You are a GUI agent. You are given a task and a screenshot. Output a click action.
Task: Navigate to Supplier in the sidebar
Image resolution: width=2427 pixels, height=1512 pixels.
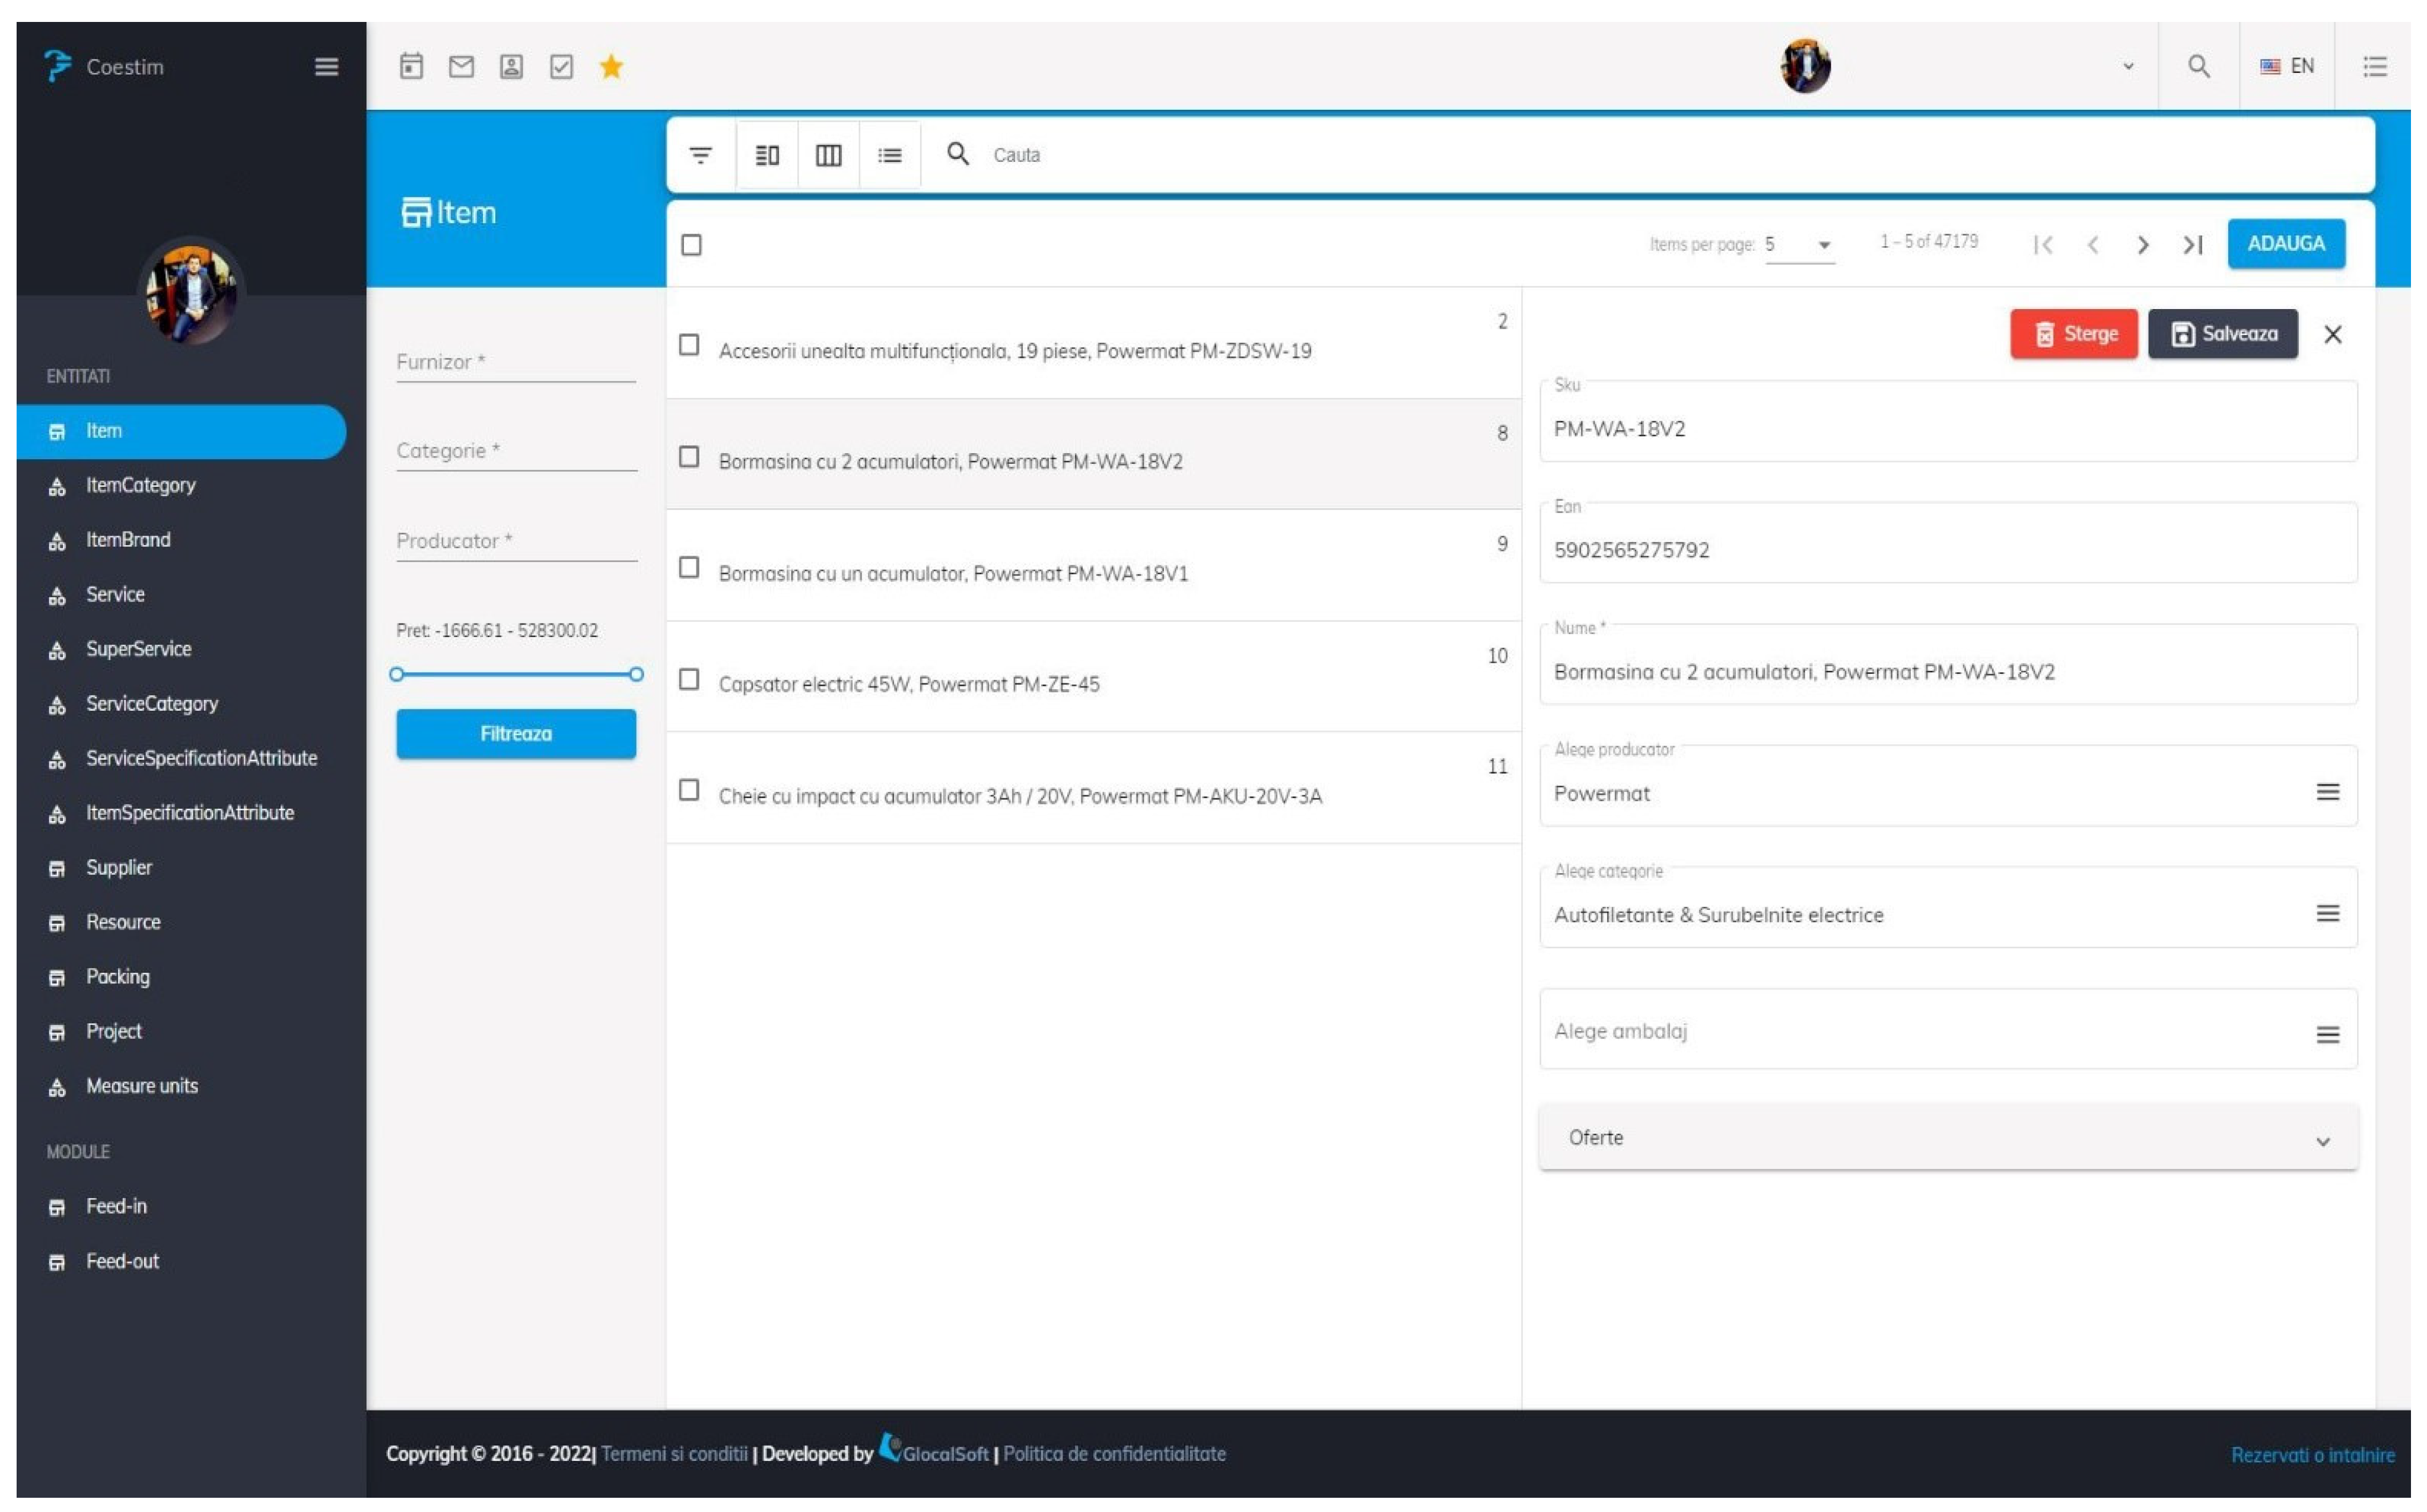(x=119, y=868)
